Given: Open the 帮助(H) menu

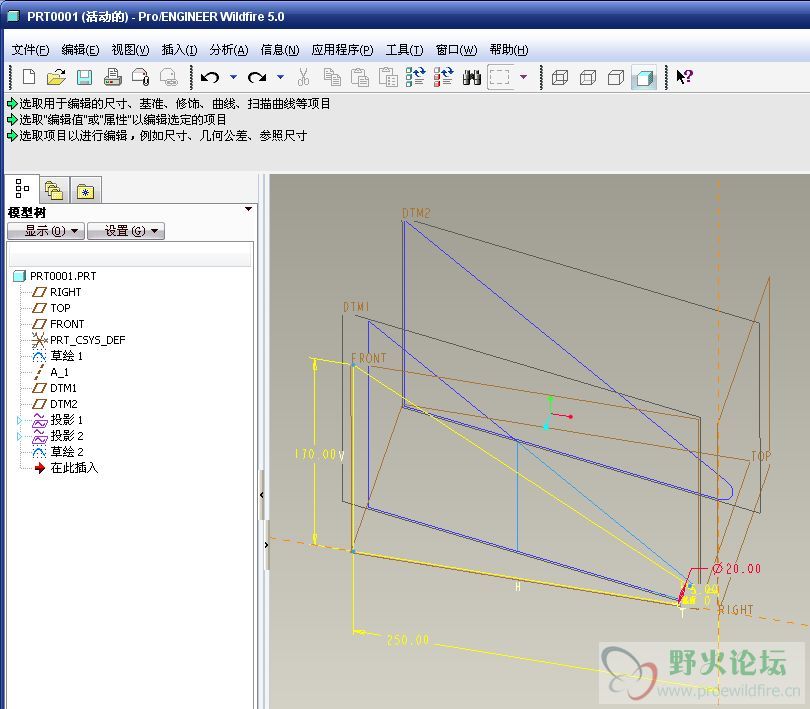Looking at the screenshot, I should click(508, 50).
